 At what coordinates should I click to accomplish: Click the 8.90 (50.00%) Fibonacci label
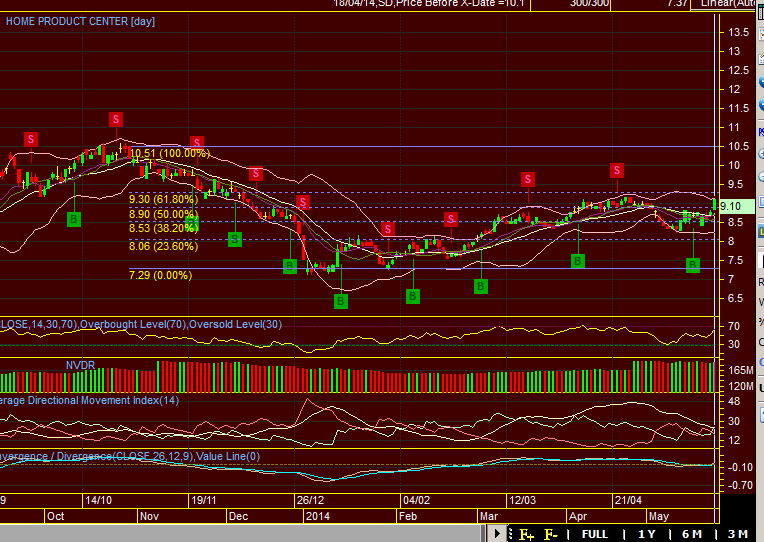(x=163, y=214)
